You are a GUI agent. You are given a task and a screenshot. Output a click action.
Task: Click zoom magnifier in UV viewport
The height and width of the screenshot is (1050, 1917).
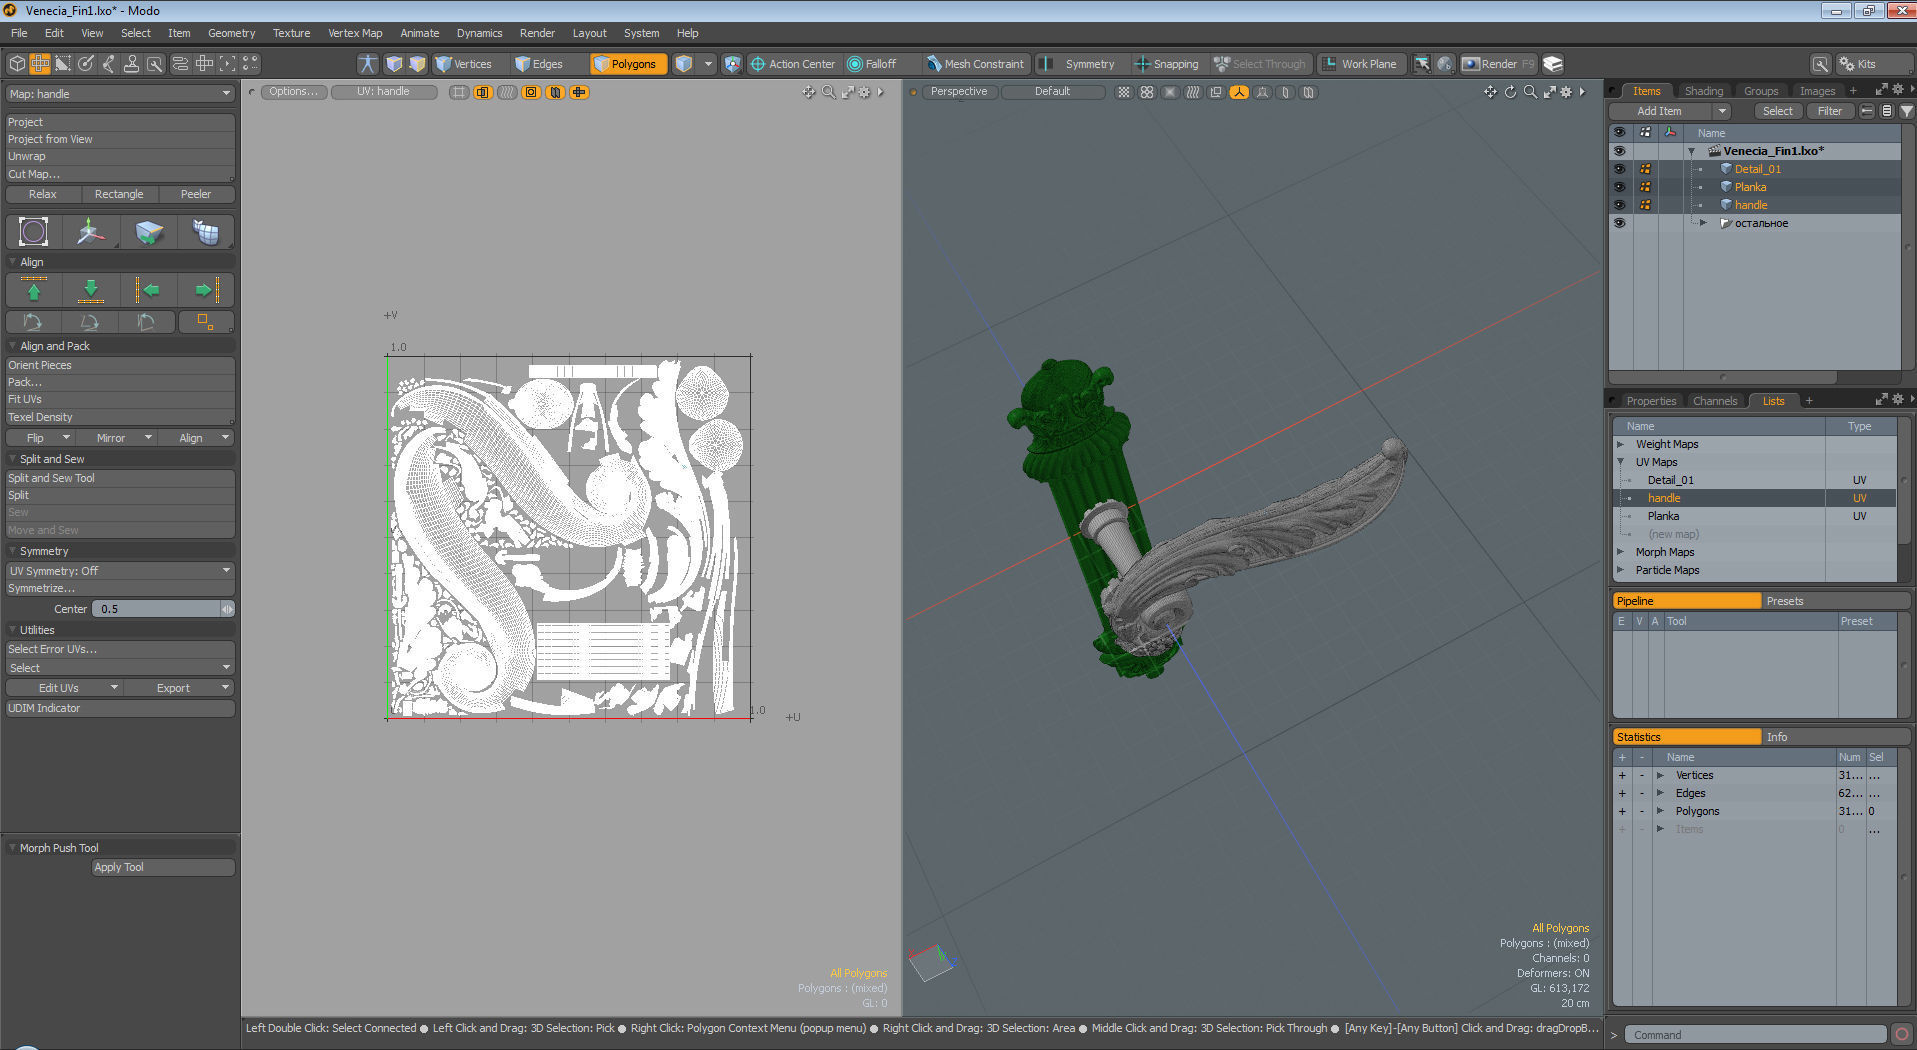click(x=828, y=92)
